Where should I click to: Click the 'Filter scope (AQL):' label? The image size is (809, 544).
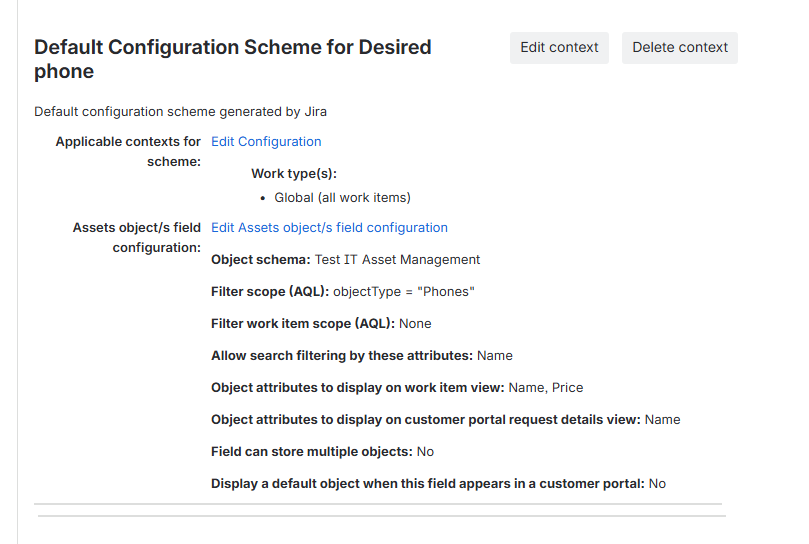270,292
